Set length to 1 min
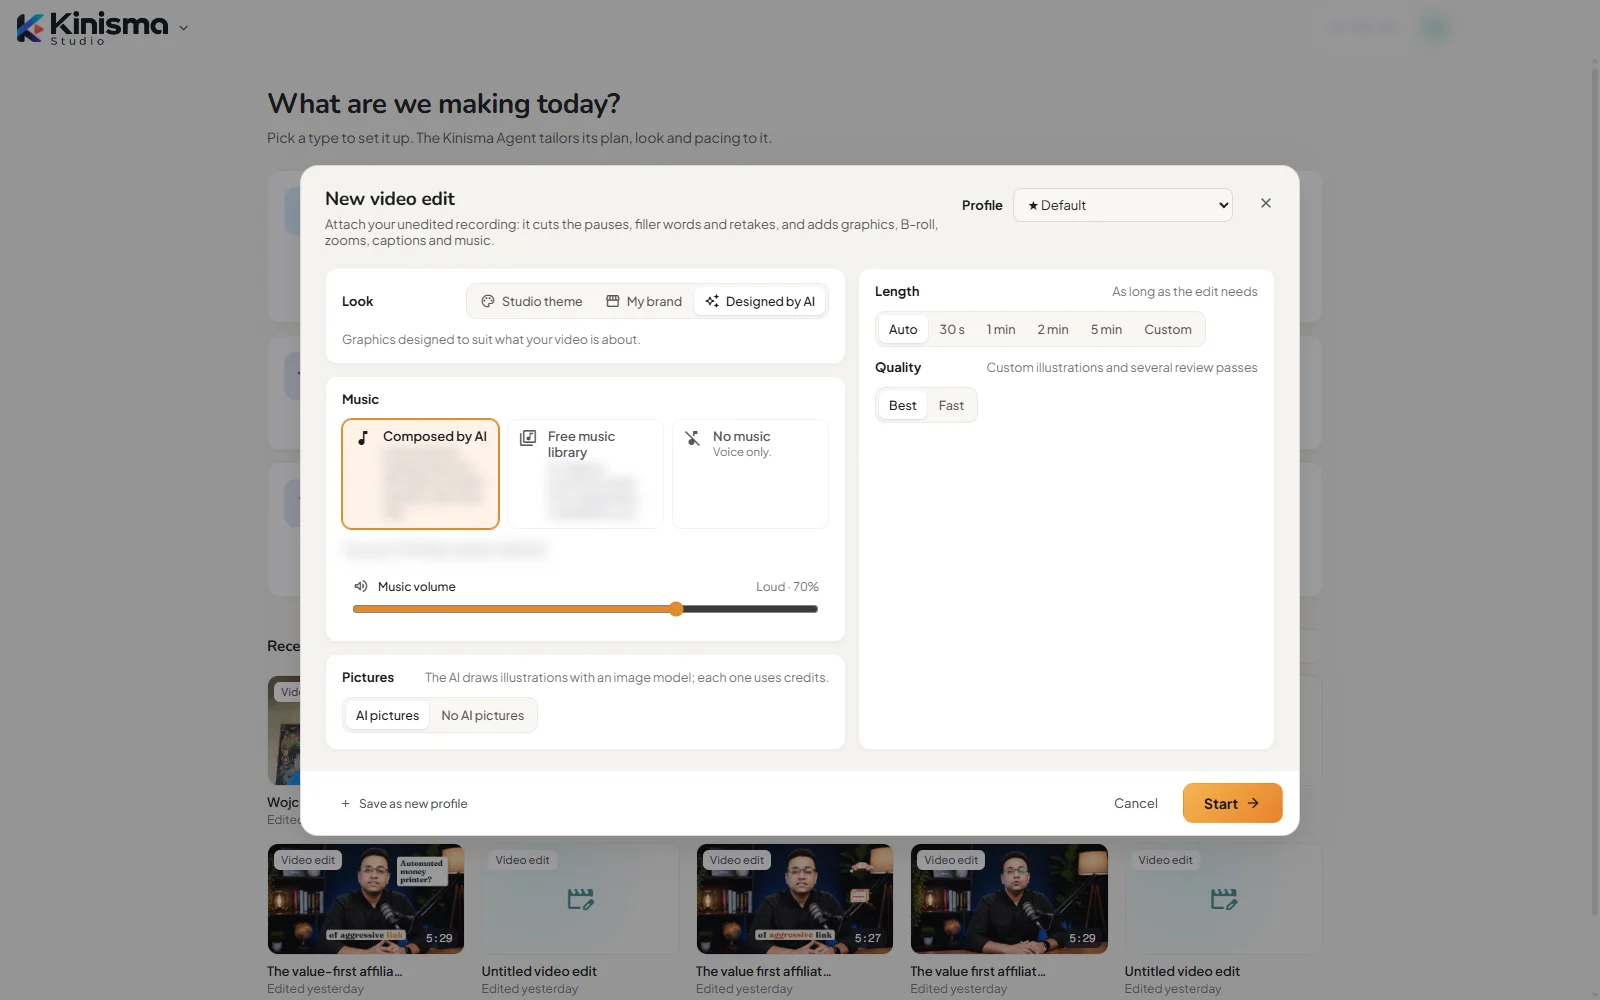Image resolution: width=1600 pixels, height=1000 pixels. 1001,329
